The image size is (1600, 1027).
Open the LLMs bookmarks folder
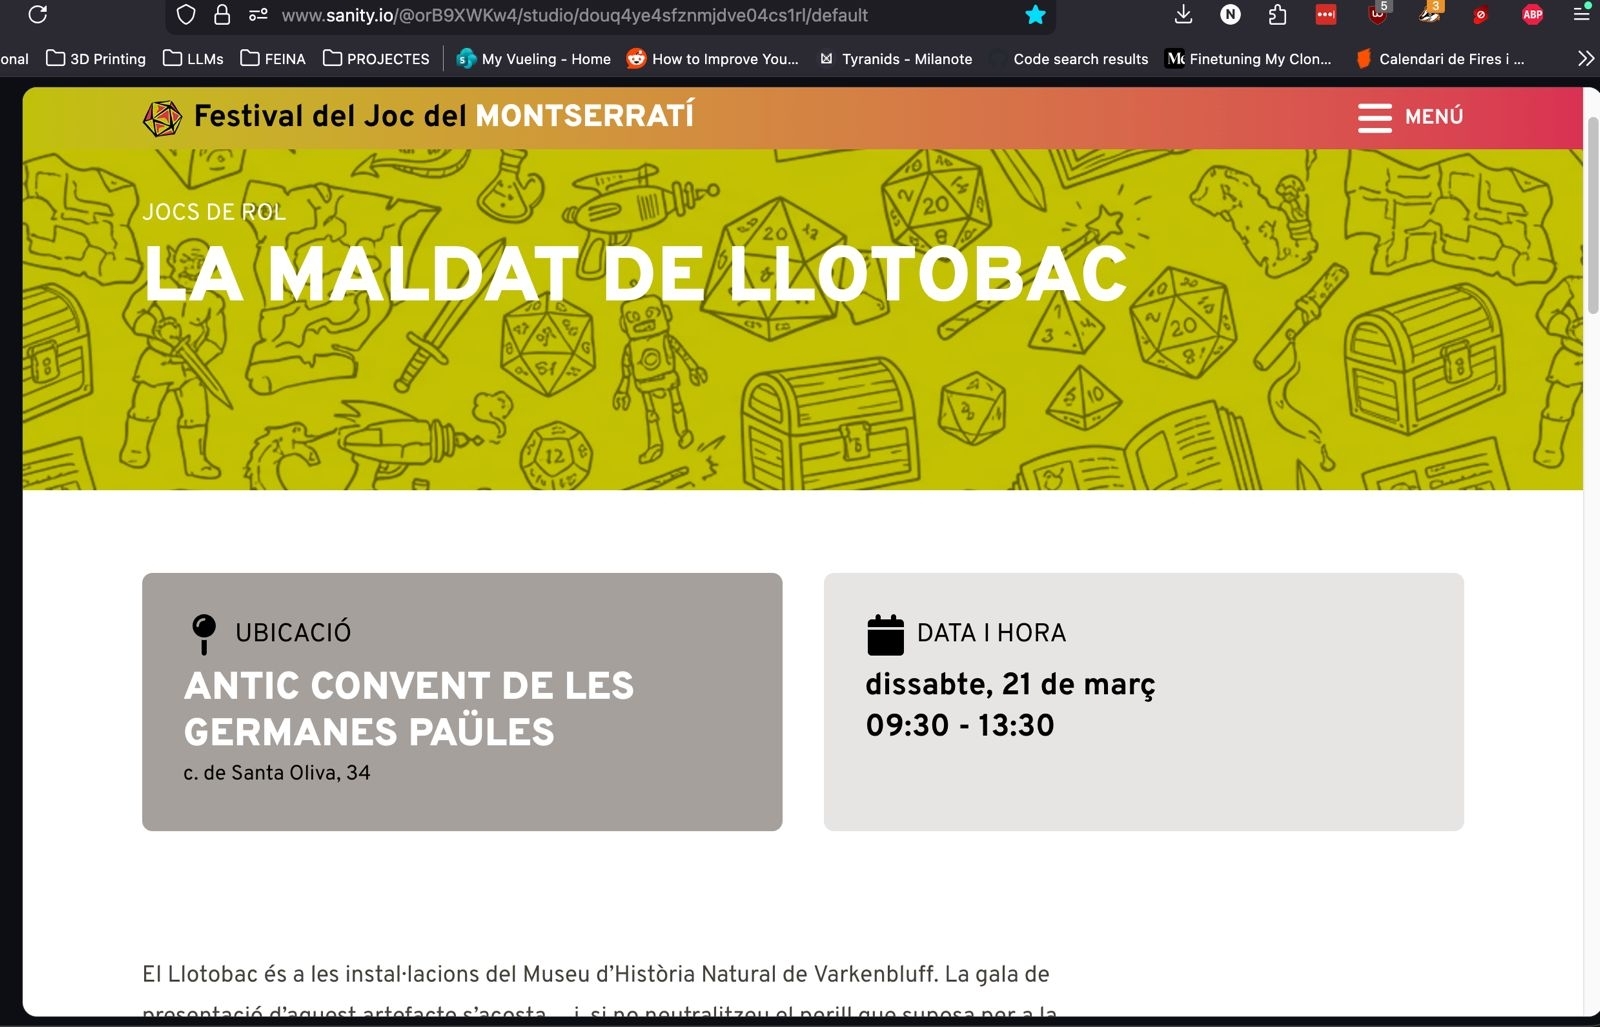194,59
